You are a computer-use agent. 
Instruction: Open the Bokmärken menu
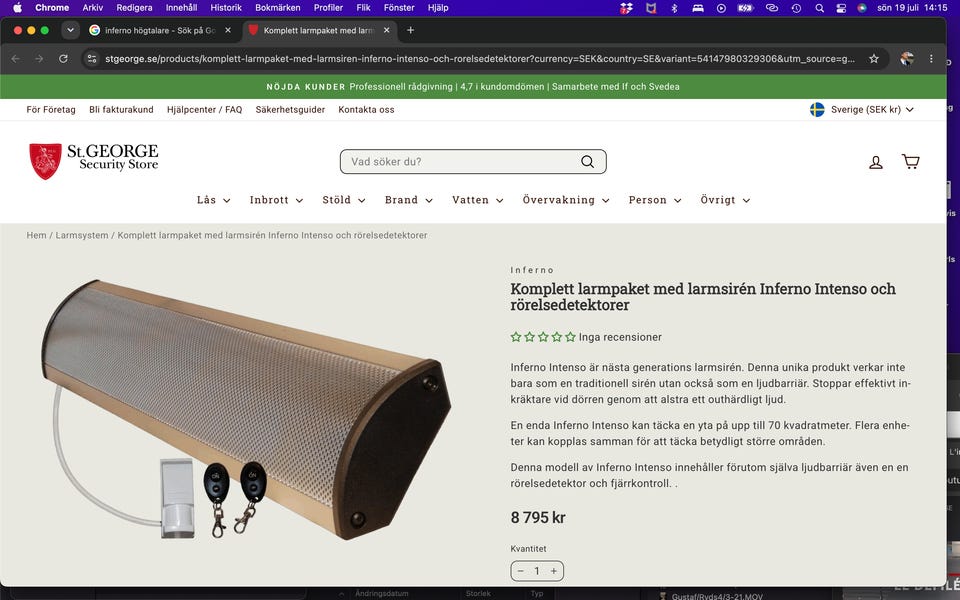pyautogui.click(x=277, y=8)
